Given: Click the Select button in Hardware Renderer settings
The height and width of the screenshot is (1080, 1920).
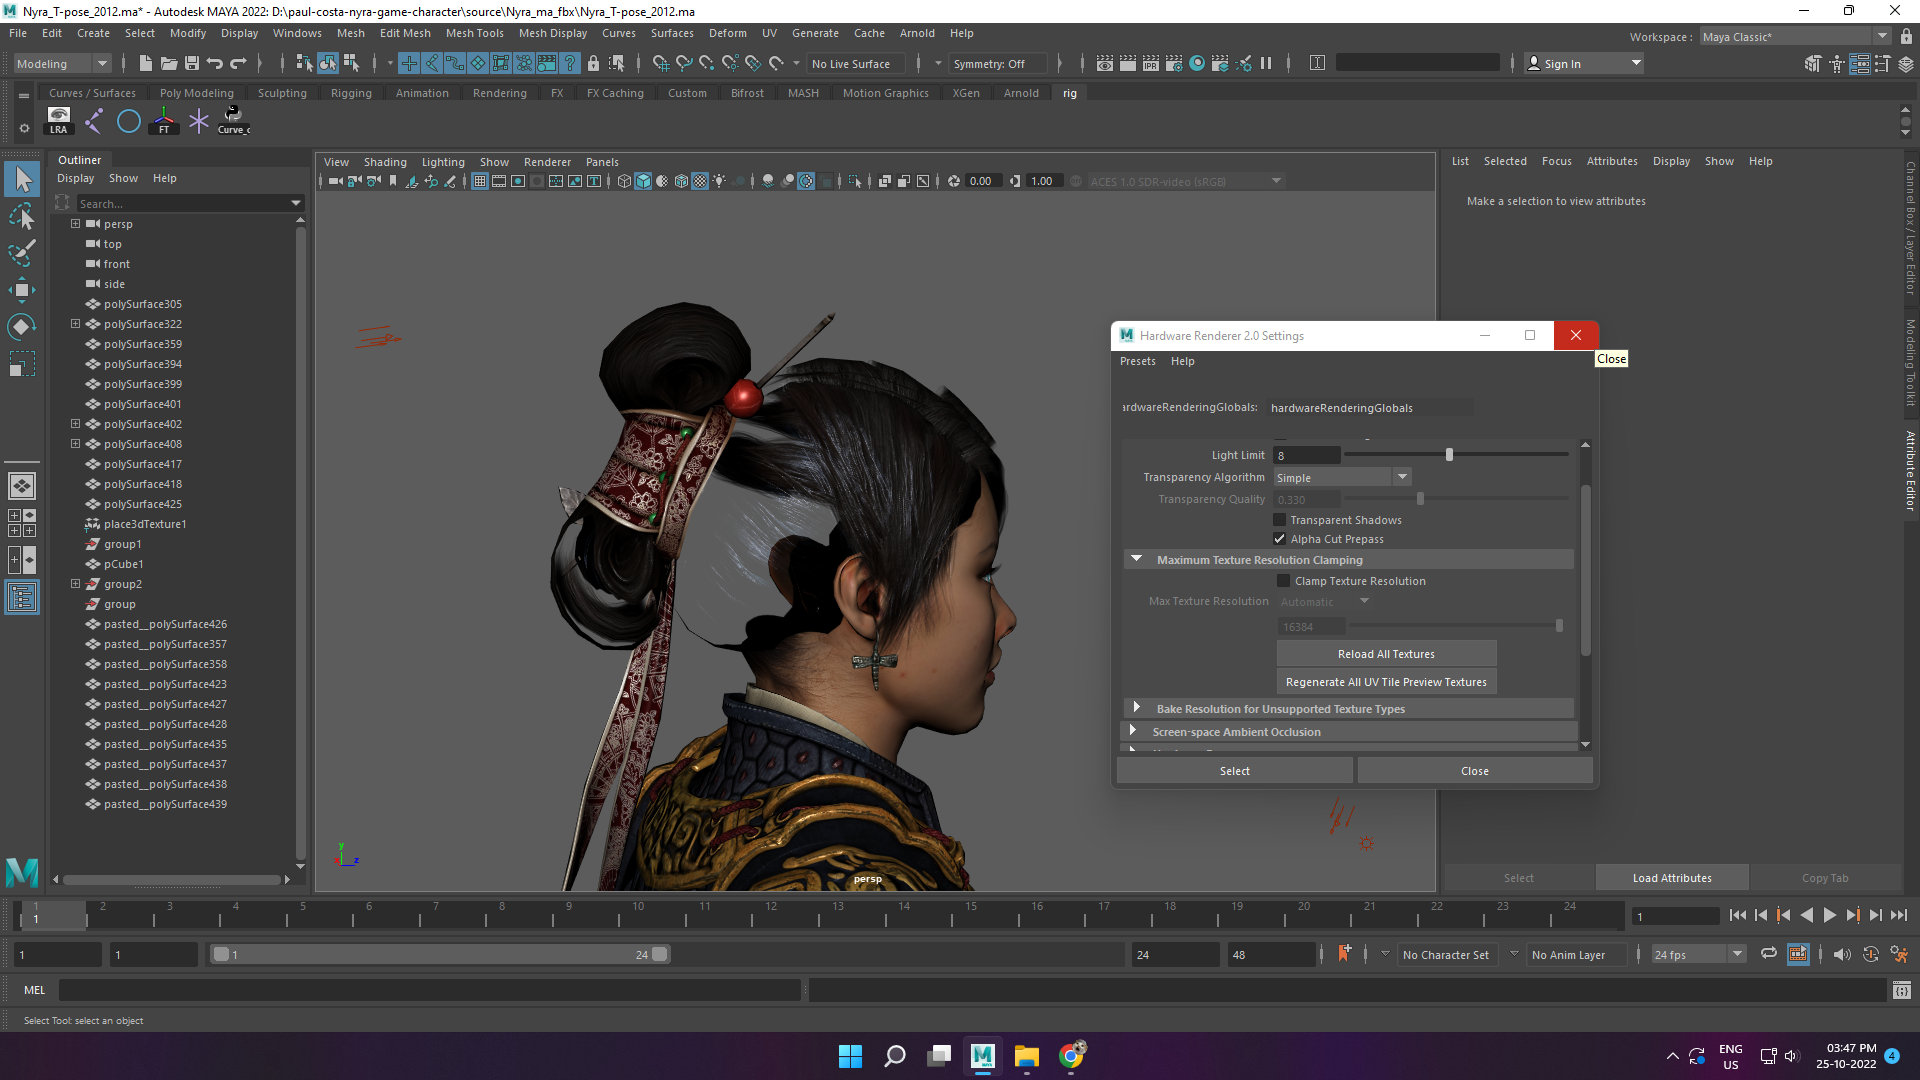Looking at the screenshot, I should pos(1234,770).
